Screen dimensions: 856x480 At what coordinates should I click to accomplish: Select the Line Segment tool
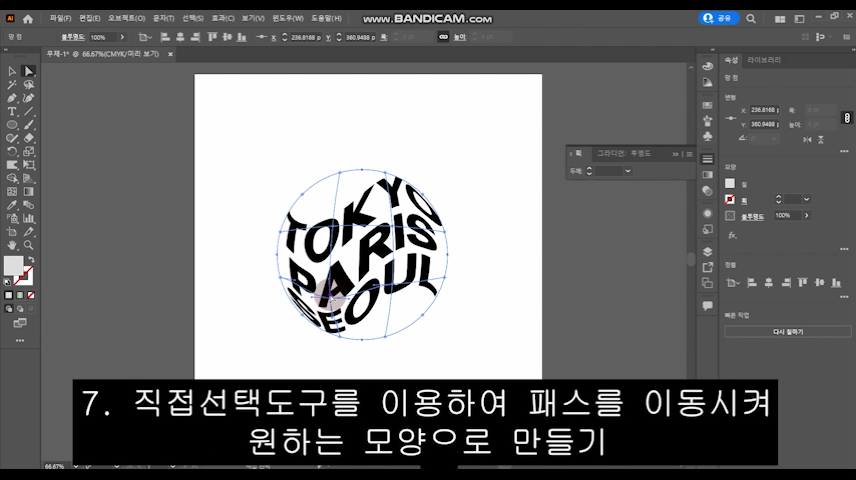point(28,111)
